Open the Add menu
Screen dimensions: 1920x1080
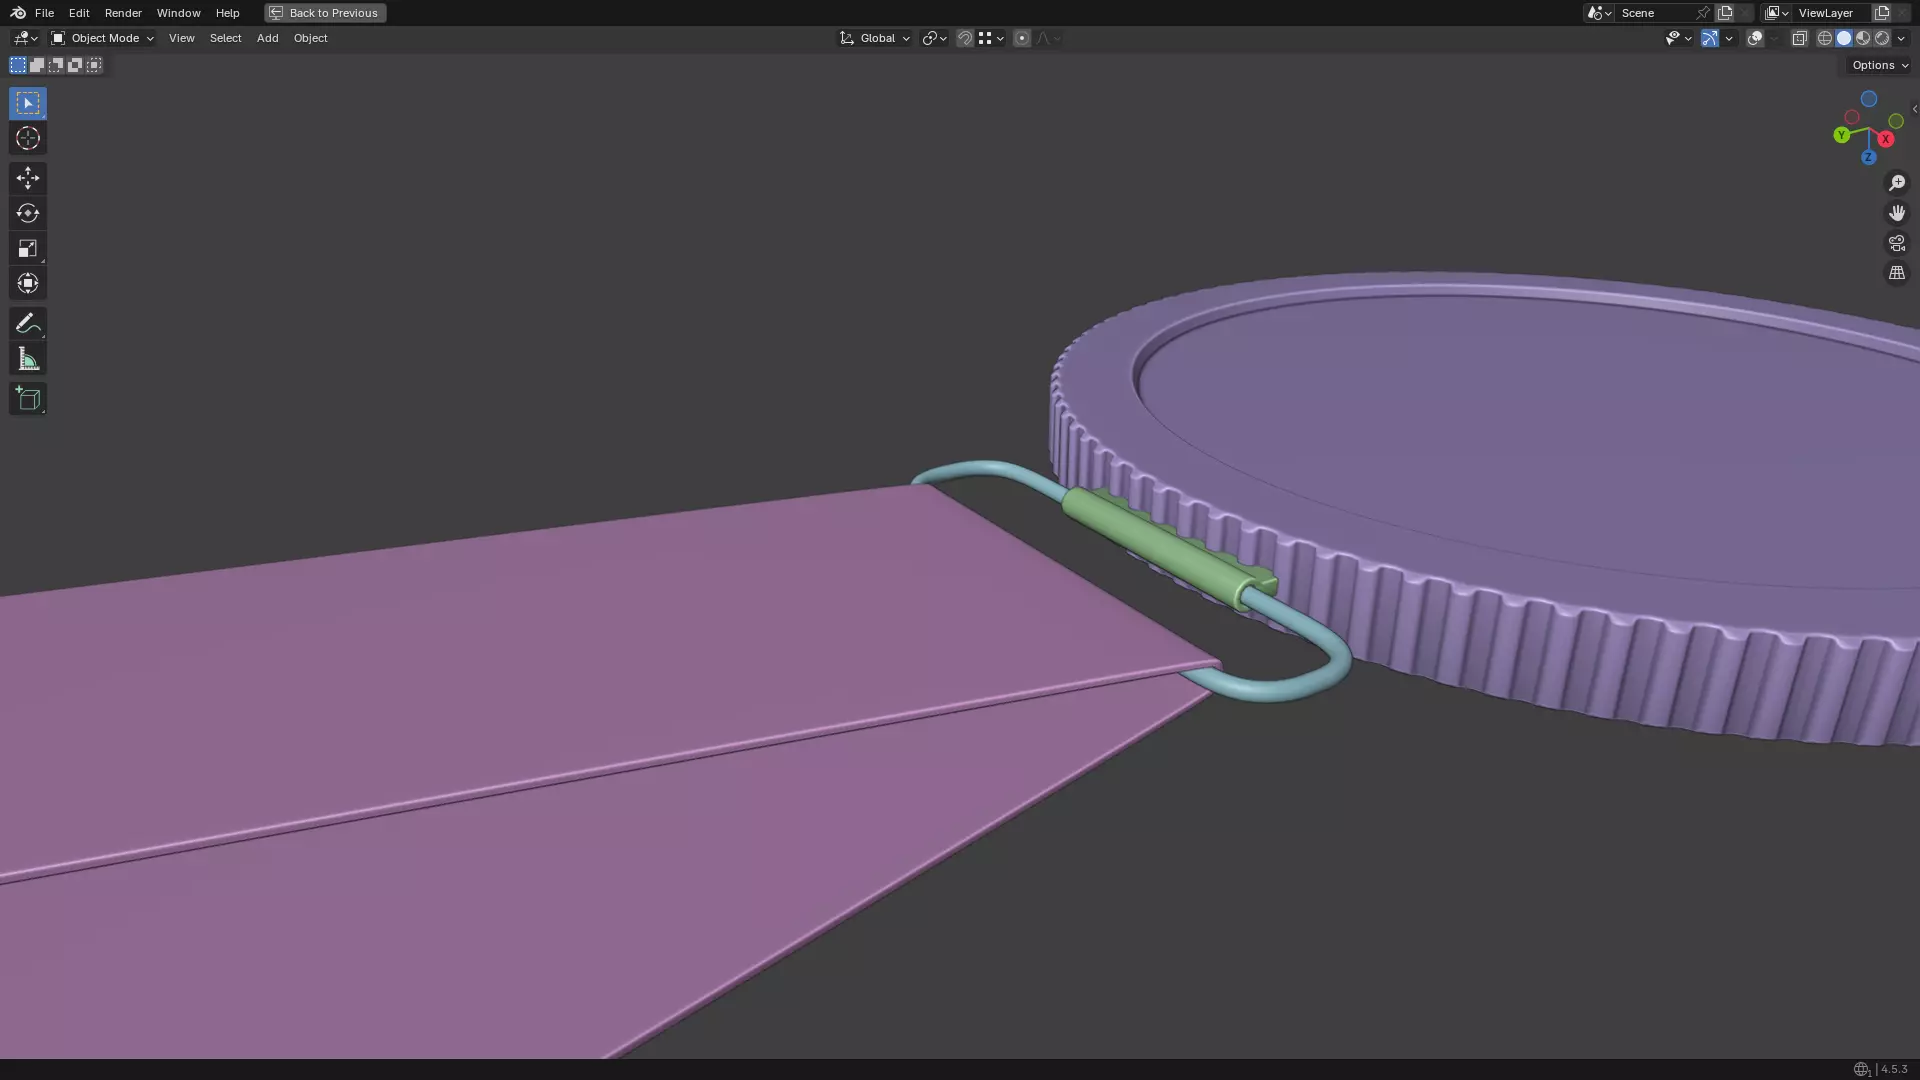click(267, 38)
